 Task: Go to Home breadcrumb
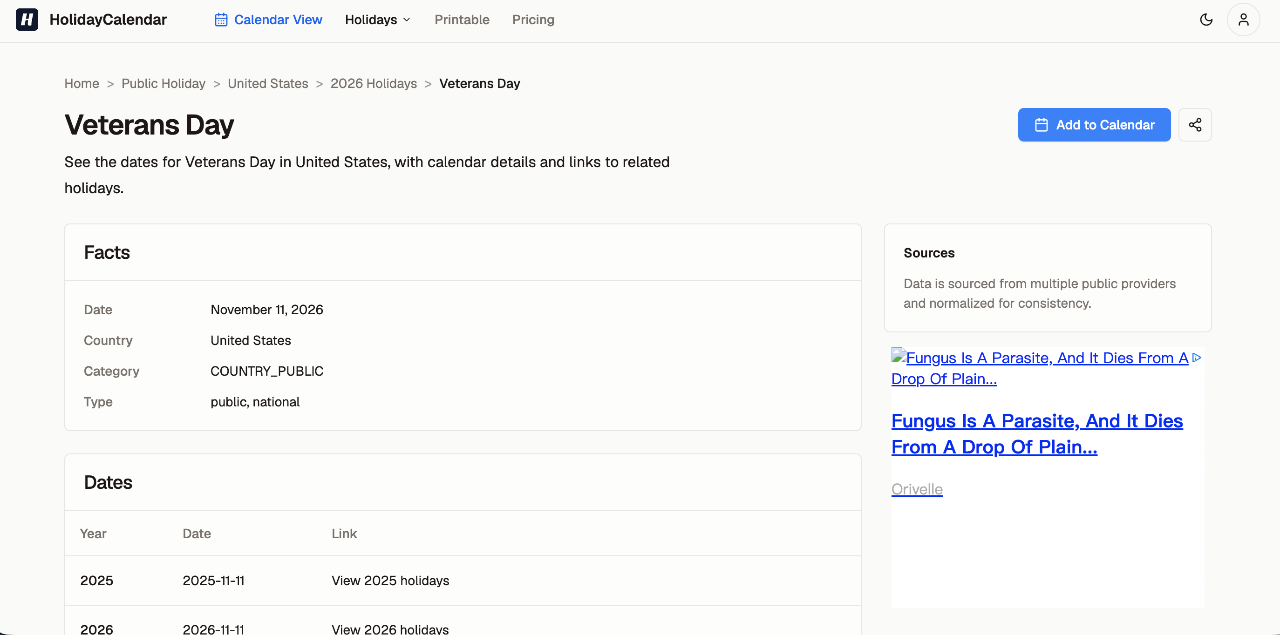coord(82,84)
